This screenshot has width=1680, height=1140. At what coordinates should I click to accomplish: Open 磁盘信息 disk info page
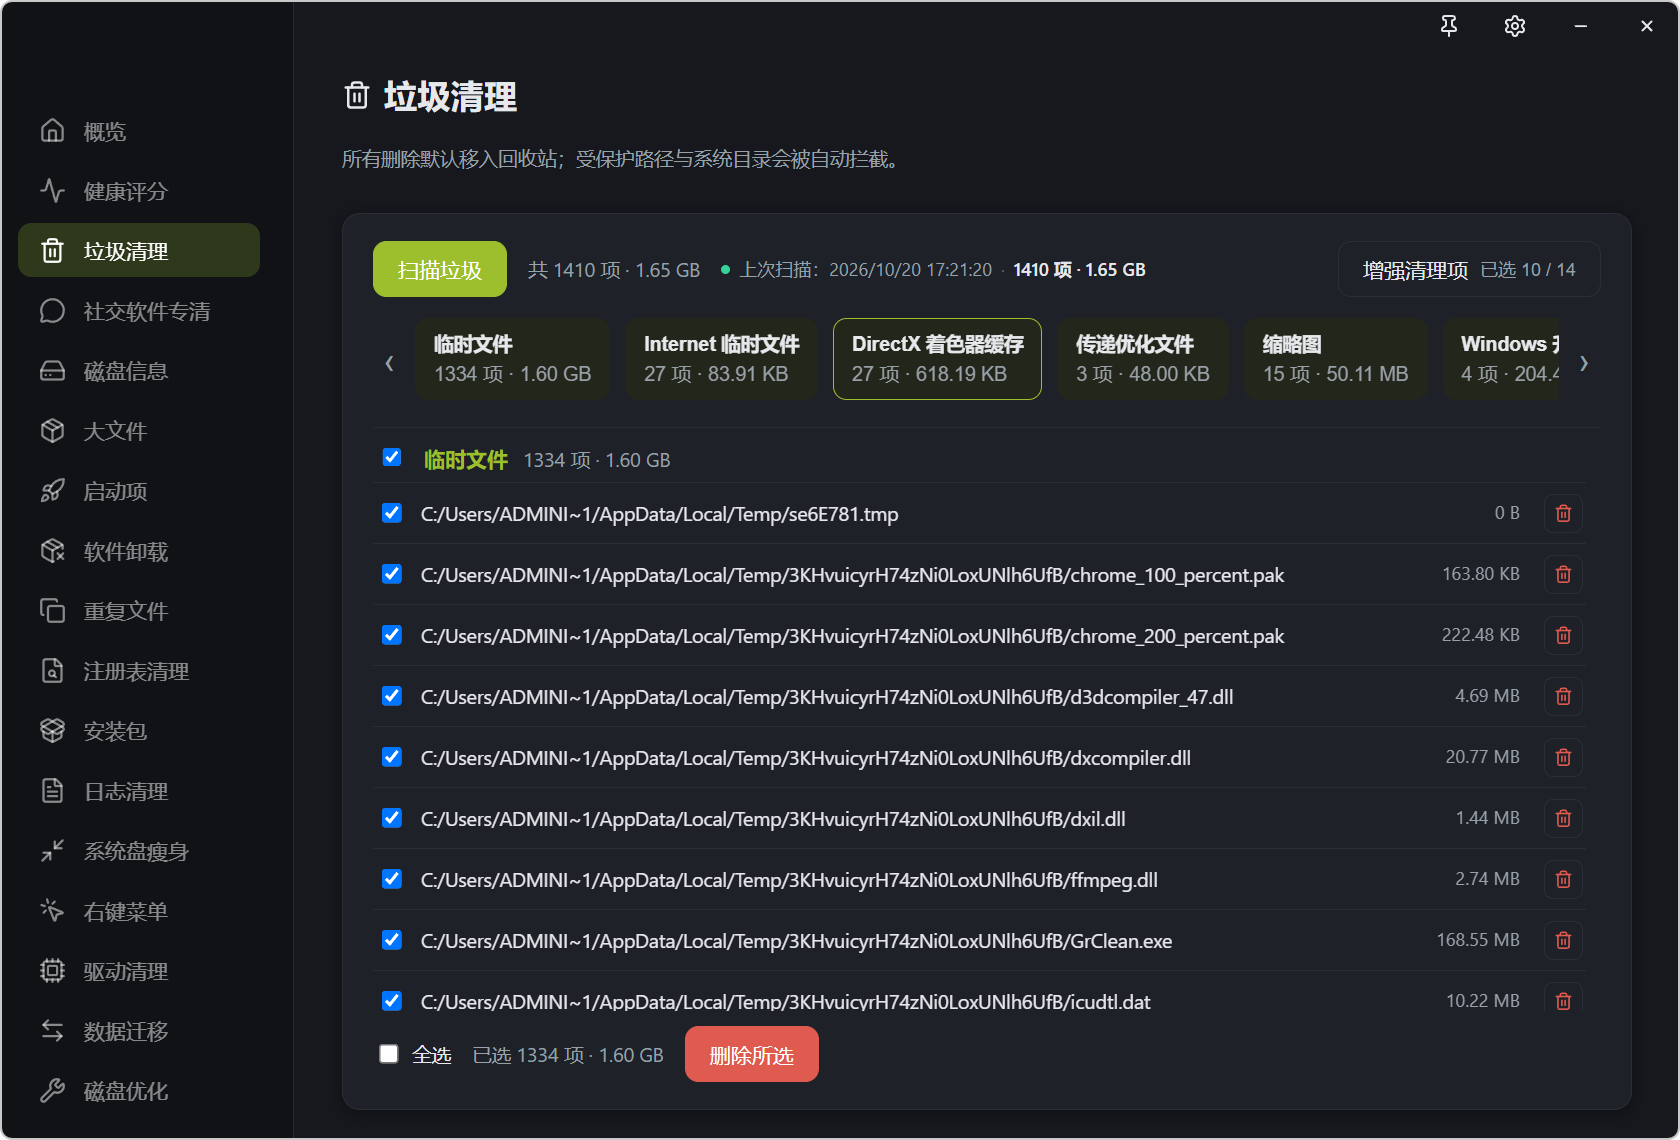[139, 371]
